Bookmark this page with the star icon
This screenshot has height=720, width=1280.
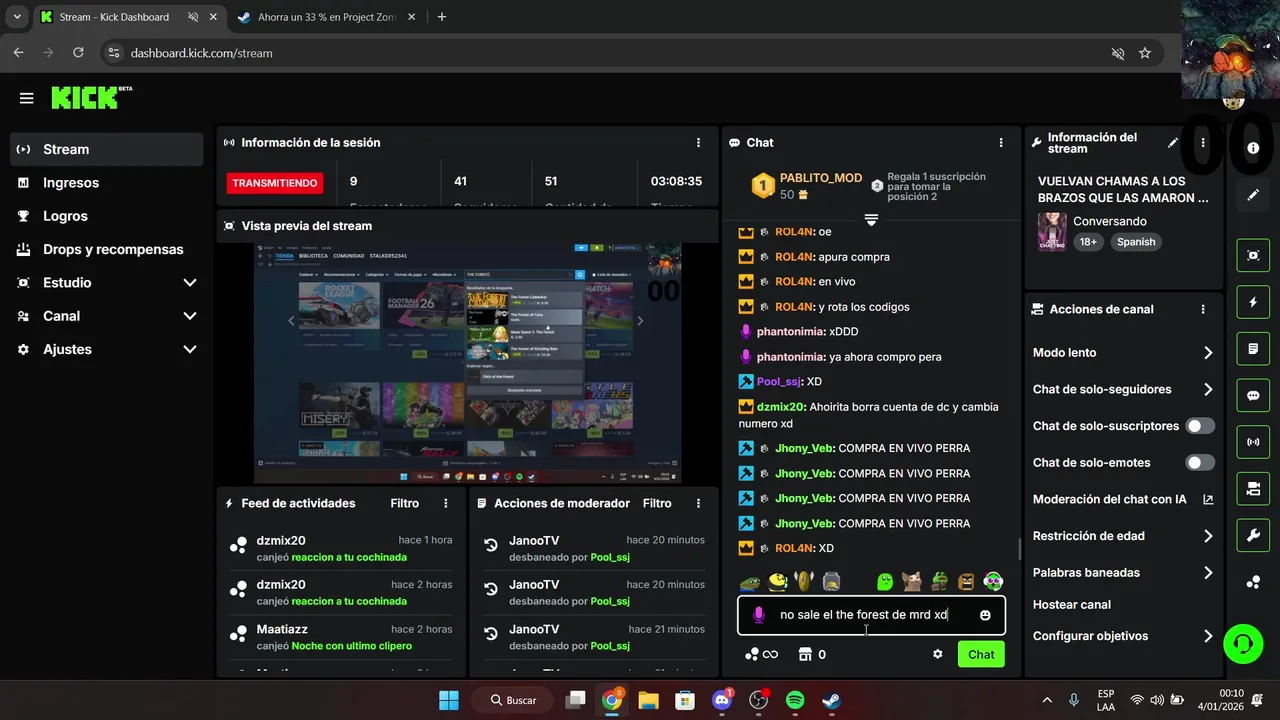[x=1145, y=53]
